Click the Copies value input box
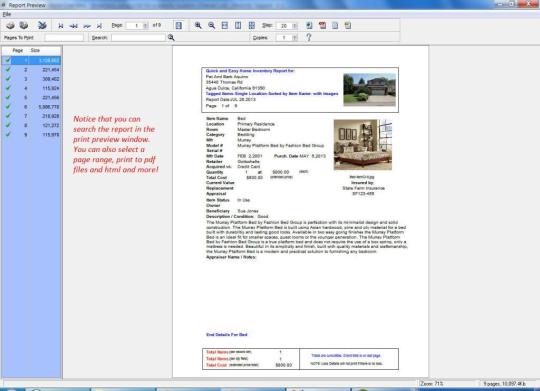Image resolution: width=540 pixels, height=391 pixels. pos(284,38)
